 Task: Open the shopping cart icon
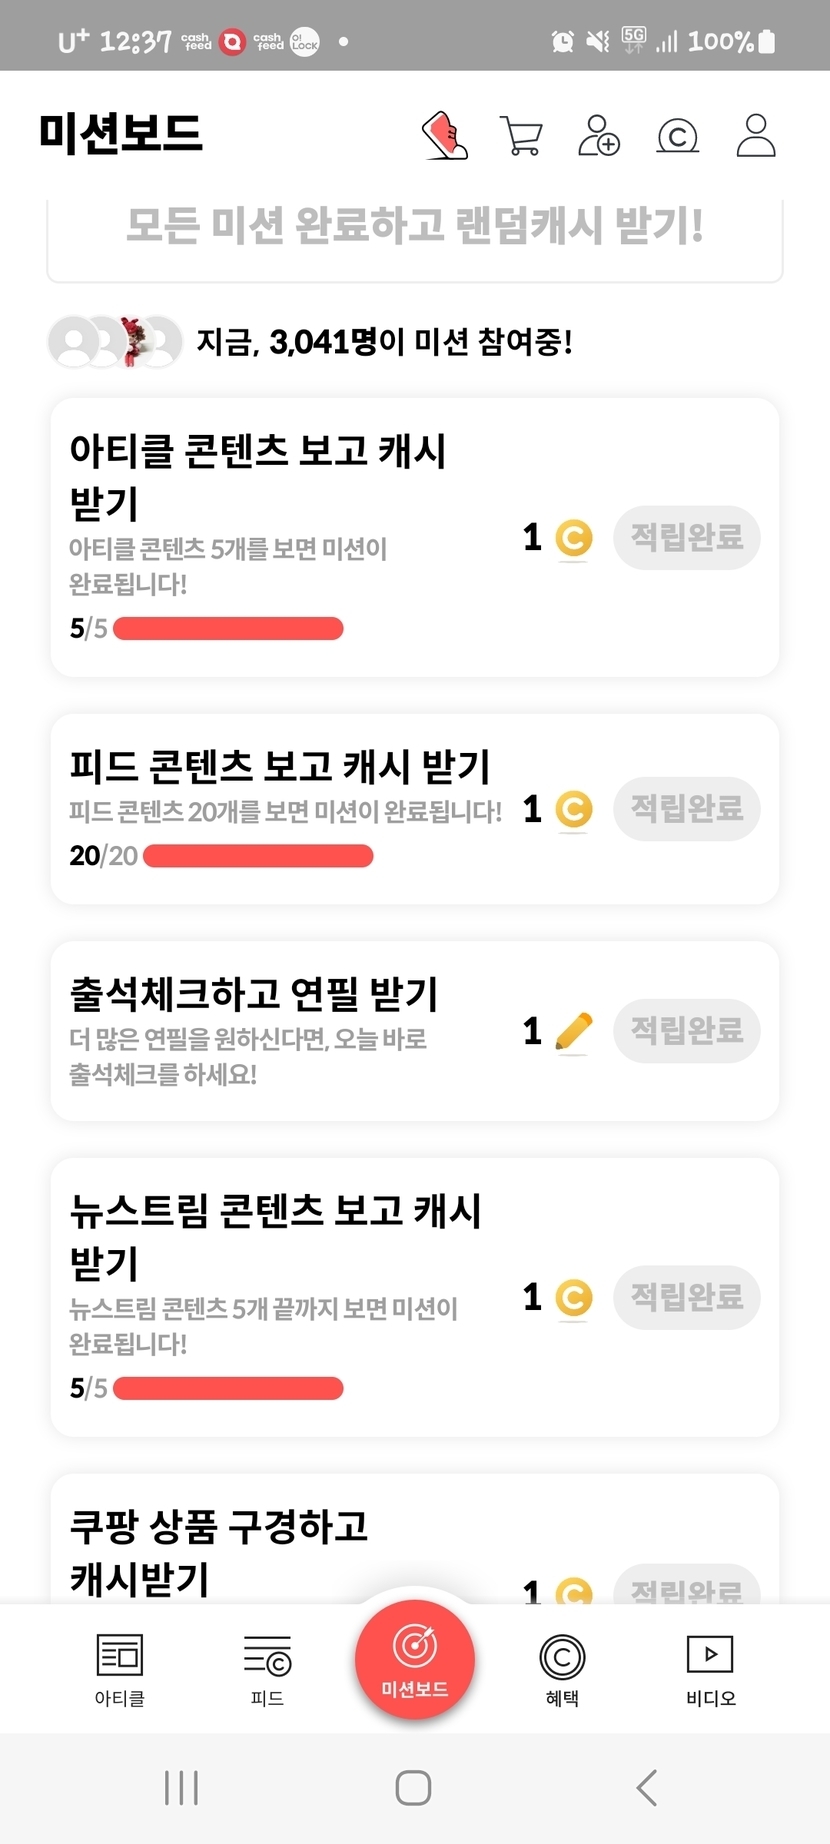tap(521, 136)
